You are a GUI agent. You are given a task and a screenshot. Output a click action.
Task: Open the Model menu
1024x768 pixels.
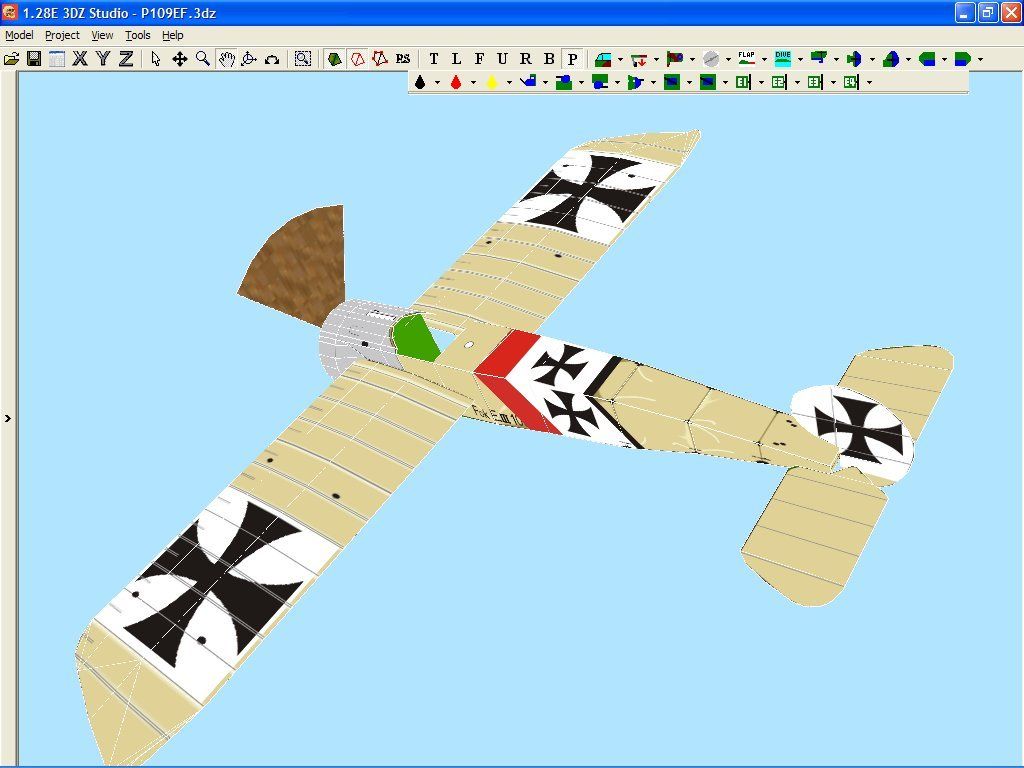pyautogui.click(x=19, y=35)
